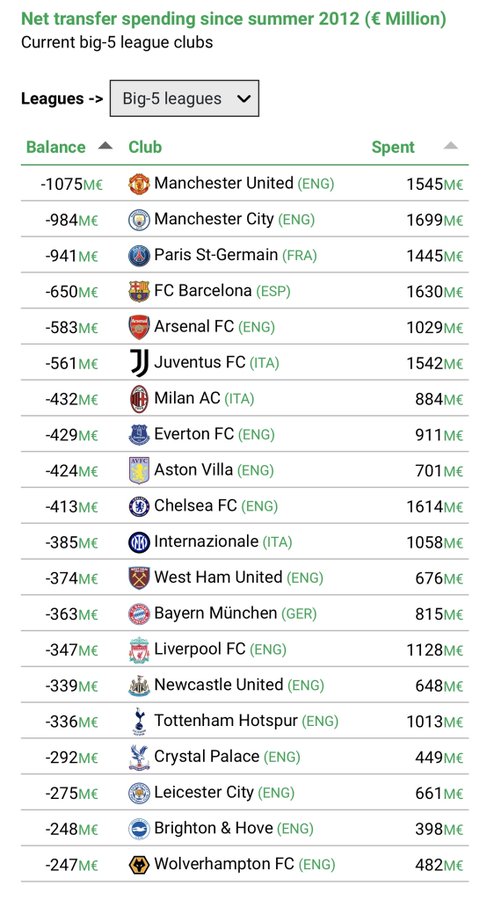Viewport: 494px width, 900px height.
Task: Click the FC Barcelona crest icon
Action: coord(139,292)
